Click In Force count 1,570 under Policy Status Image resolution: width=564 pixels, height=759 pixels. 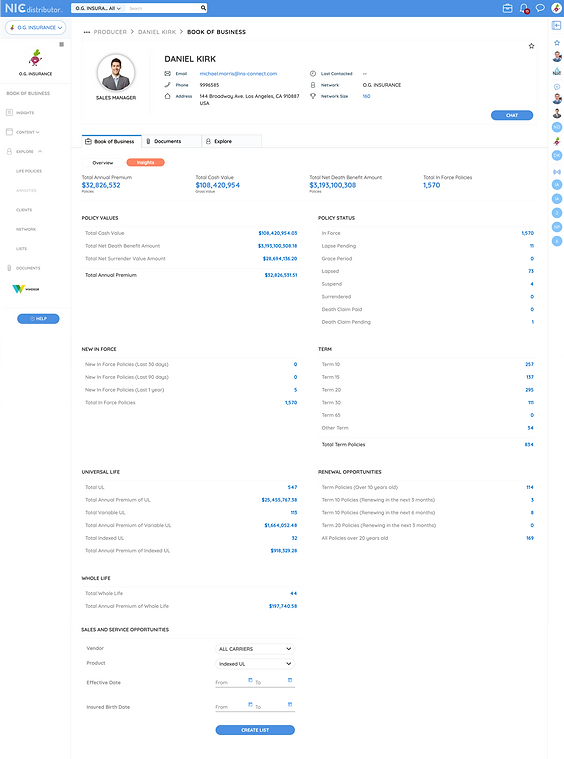[528, 233]
